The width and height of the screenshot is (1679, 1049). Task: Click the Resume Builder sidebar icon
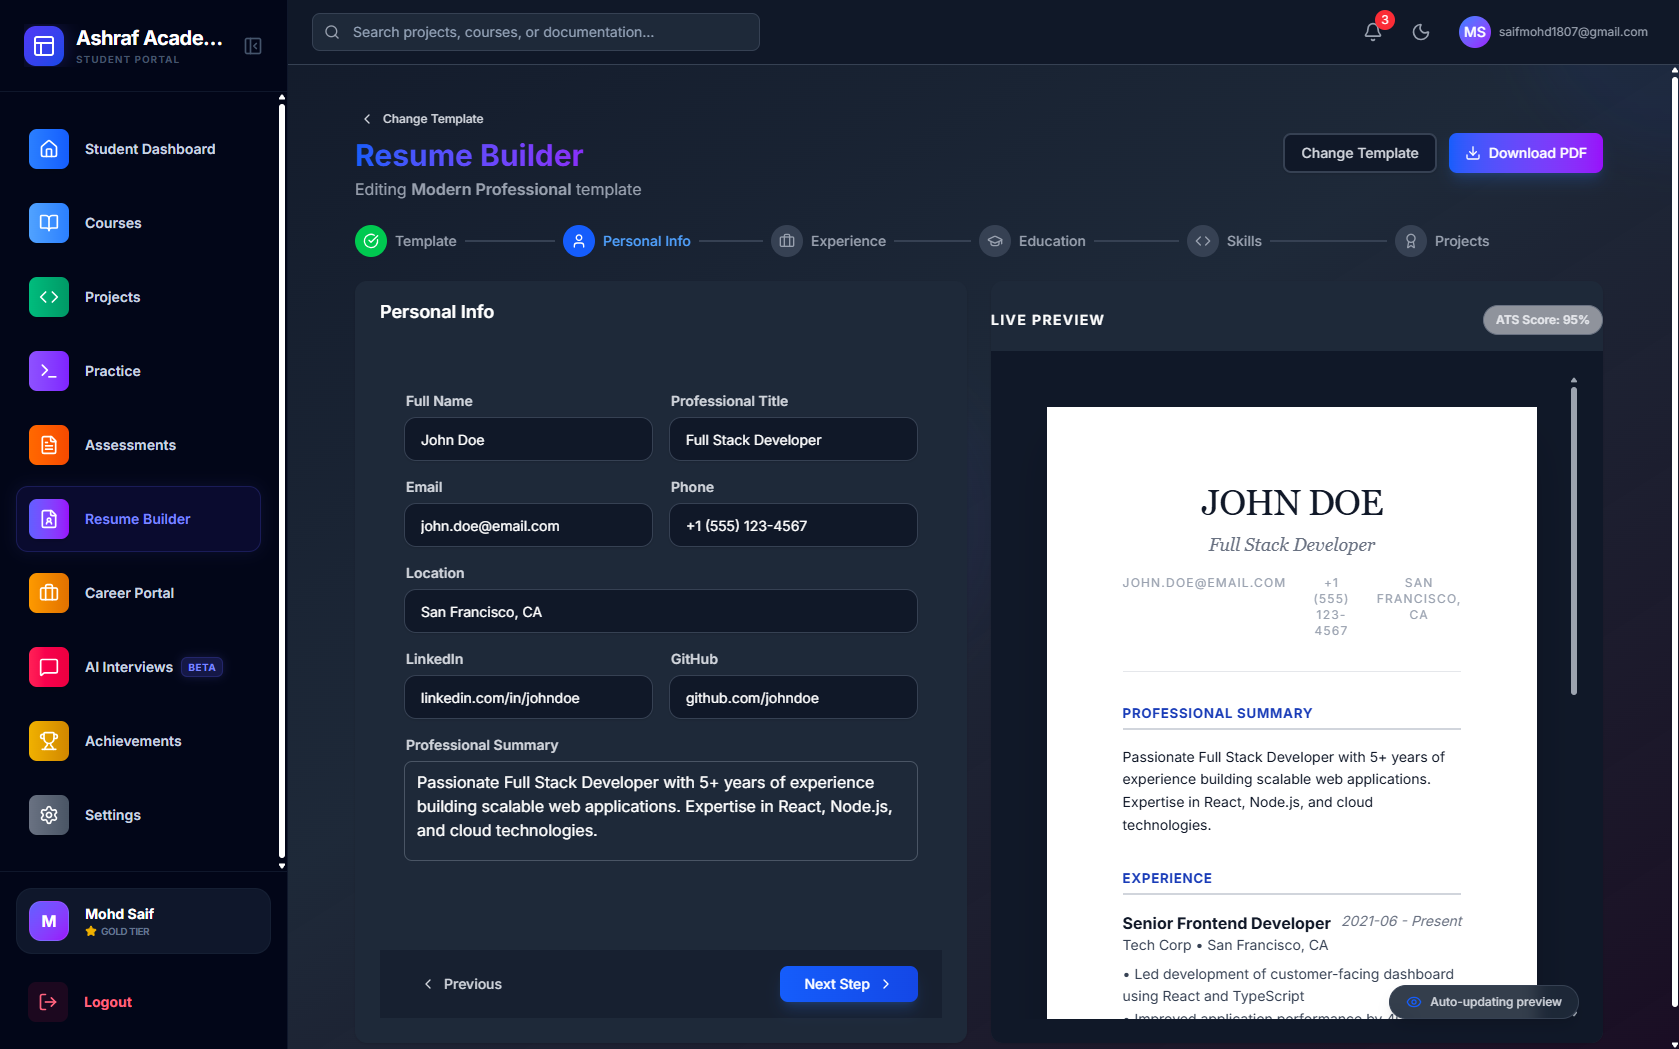pos(49,519)
